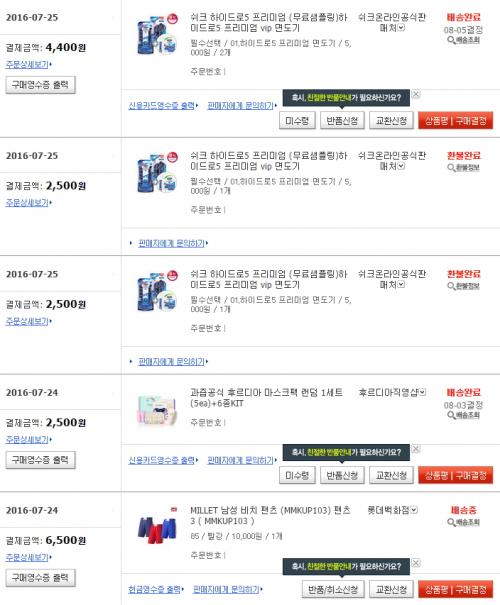Click 구매영수증 출력 for the 4,400원 order
Screen dimensions: 500x605
tap(40, 85)
